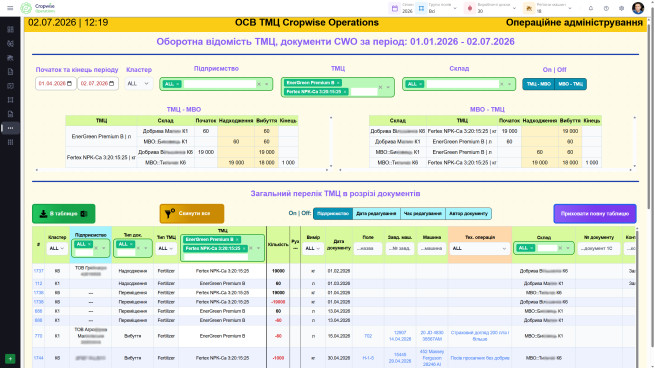Open the hamburger menu in the header
The image size is (655, 368).
pyautogui.click(x=10, y=8)
